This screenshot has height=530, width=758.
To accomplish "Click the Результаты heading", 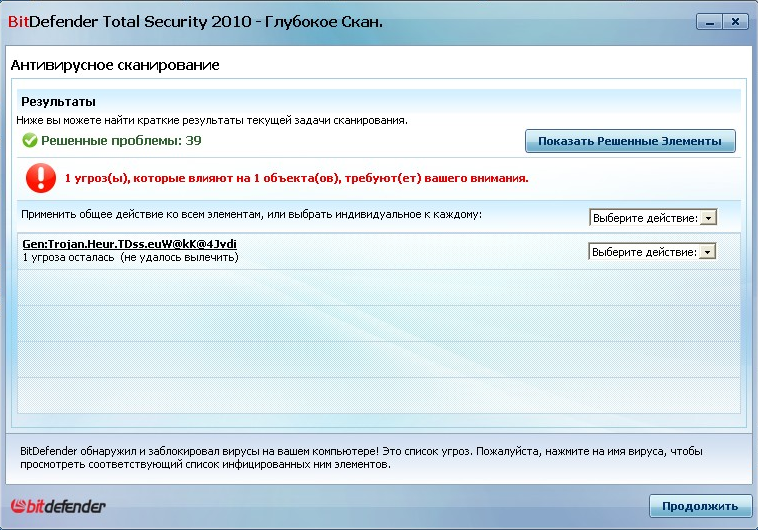I will (58, 102).
